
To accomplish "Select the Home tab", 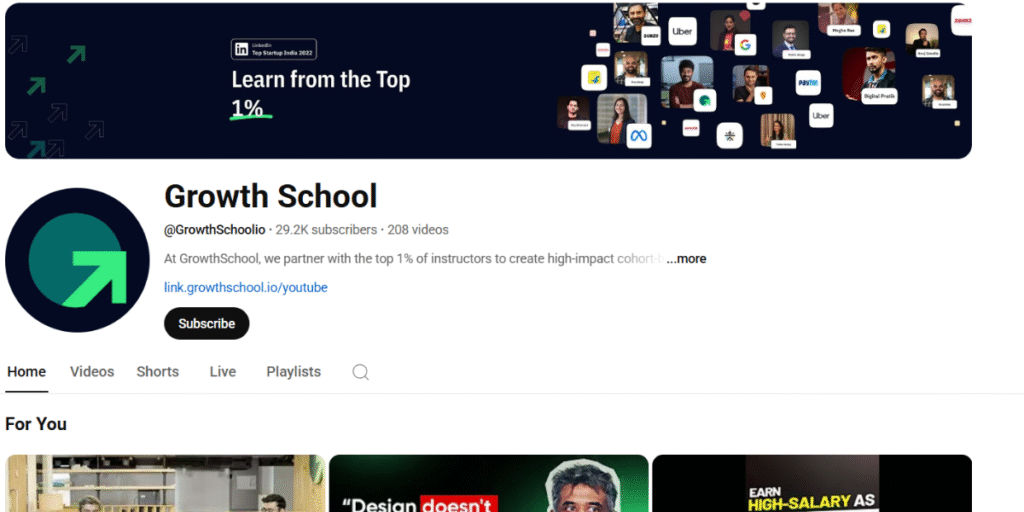I will pyautogui.click(x=27, y=372).
